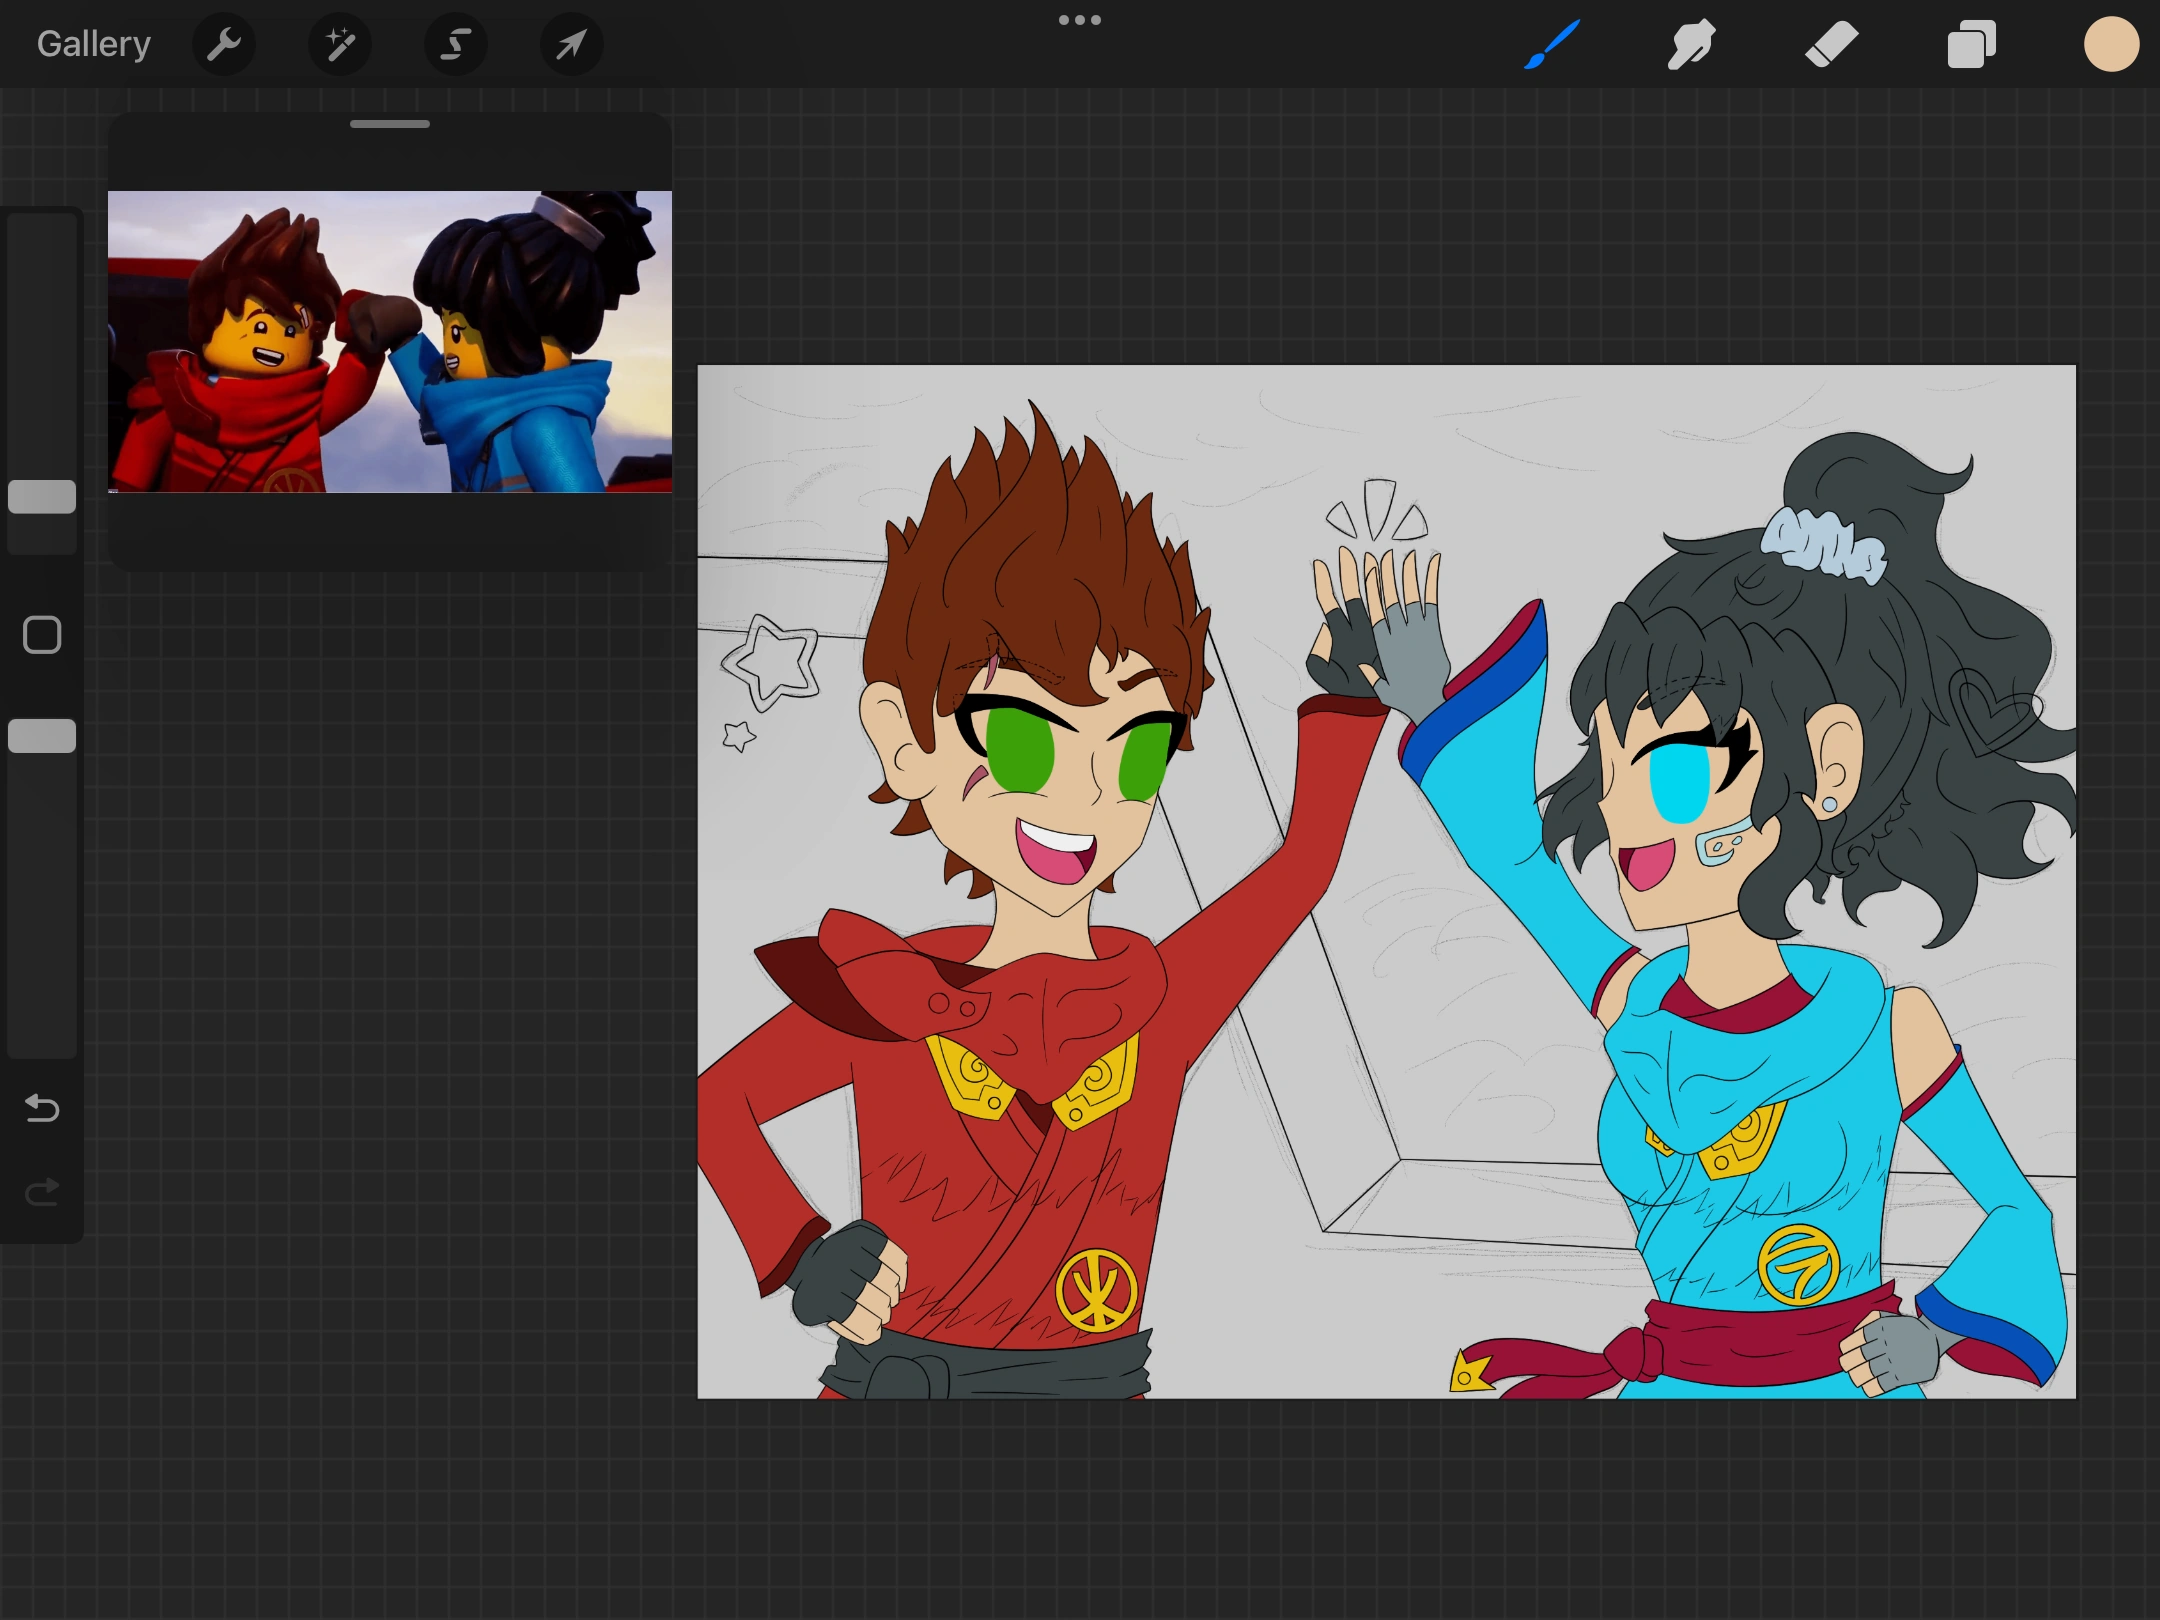Viewport: 2160px width, 1620px height.
Task: Tap the three-dot multitasking menu
Action: point(1079,20)
